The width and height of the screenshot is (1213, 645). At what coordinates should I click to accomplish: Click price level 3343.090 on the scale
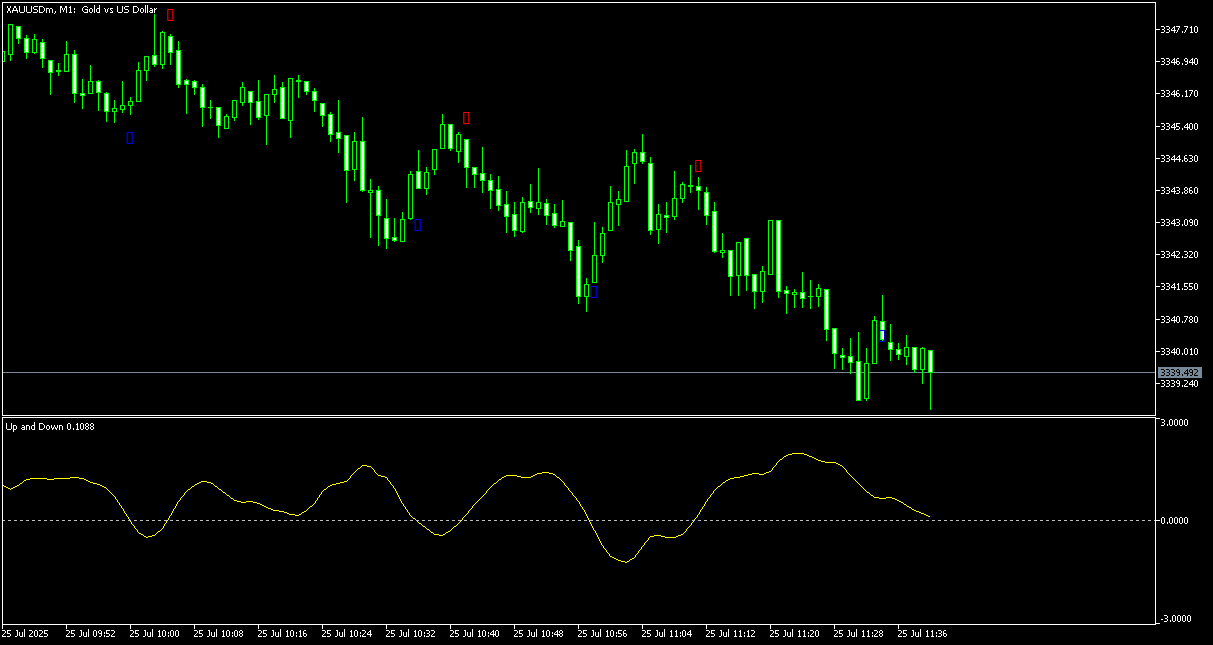[1178, 223]
